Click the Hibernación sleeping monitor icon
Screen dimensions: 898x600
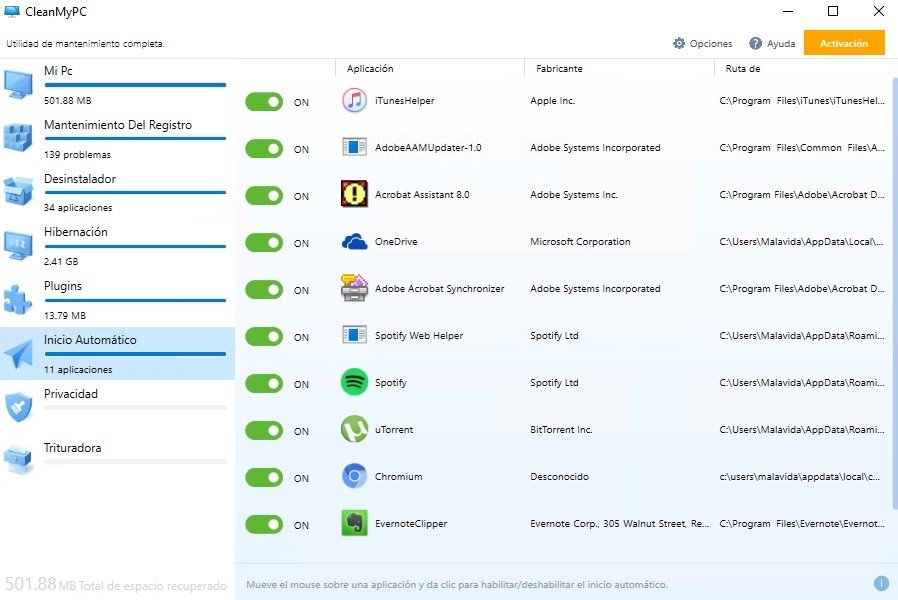[x=19, y=246]
